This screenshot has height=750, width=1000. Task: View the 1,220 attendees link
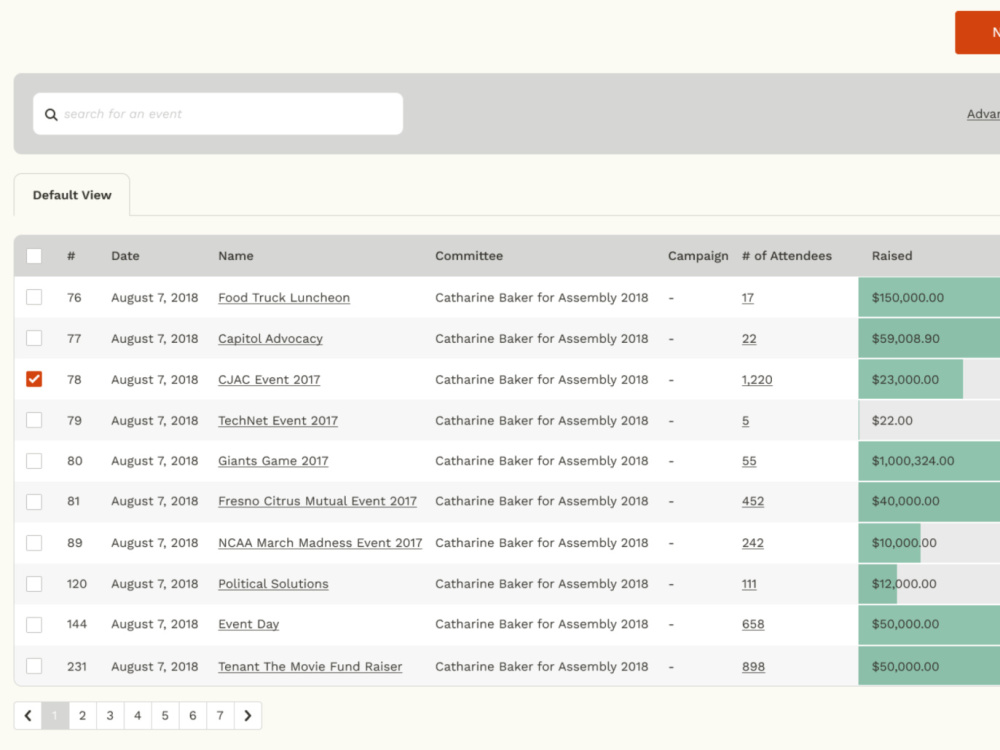click(x=757, y=379)
